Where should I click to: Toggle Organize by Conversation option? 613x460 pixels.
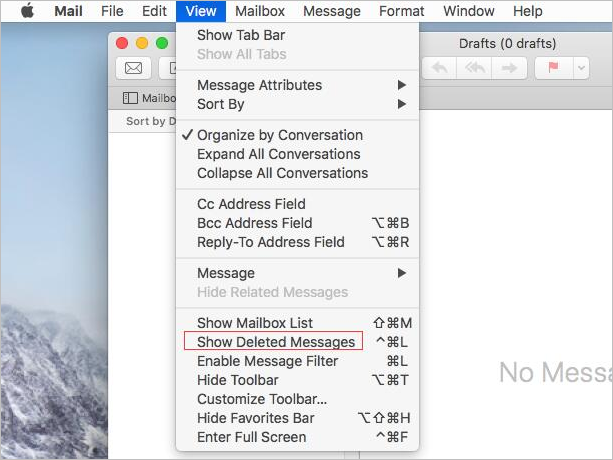tap(279, 135)
